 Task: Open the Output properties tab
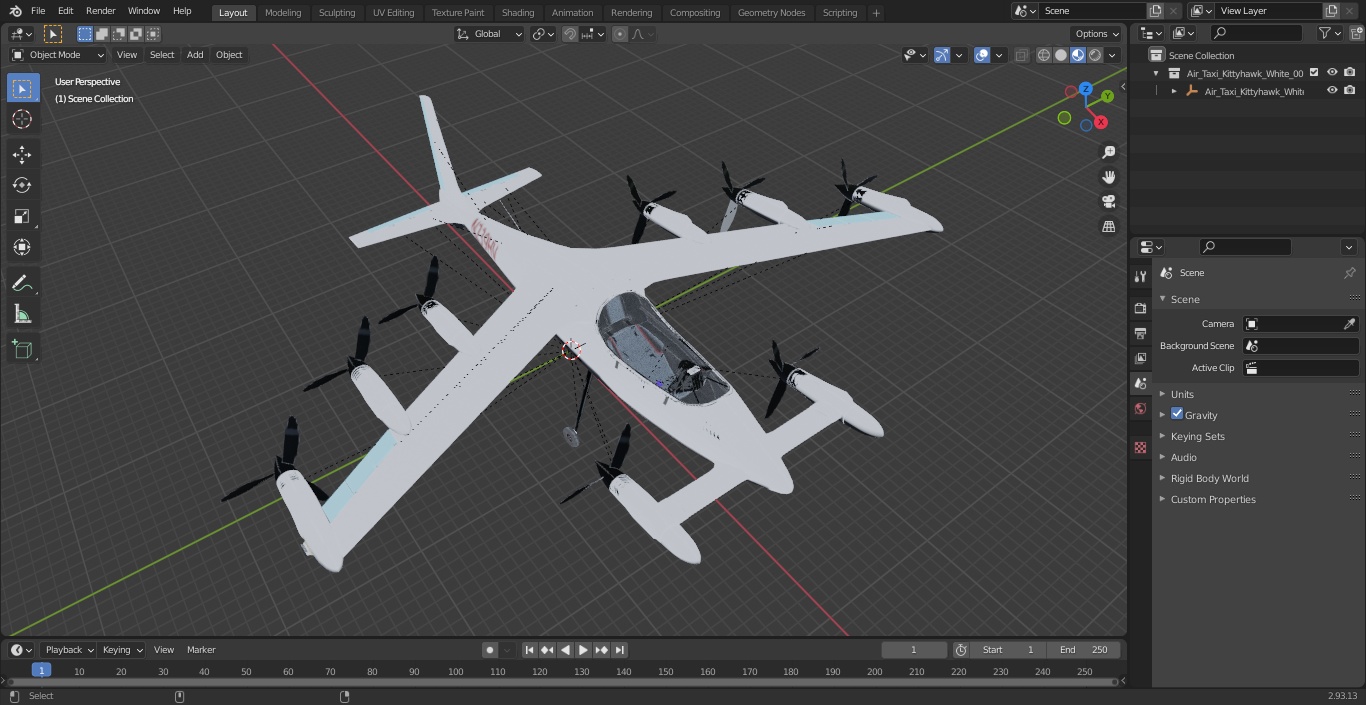point(1140,333)
